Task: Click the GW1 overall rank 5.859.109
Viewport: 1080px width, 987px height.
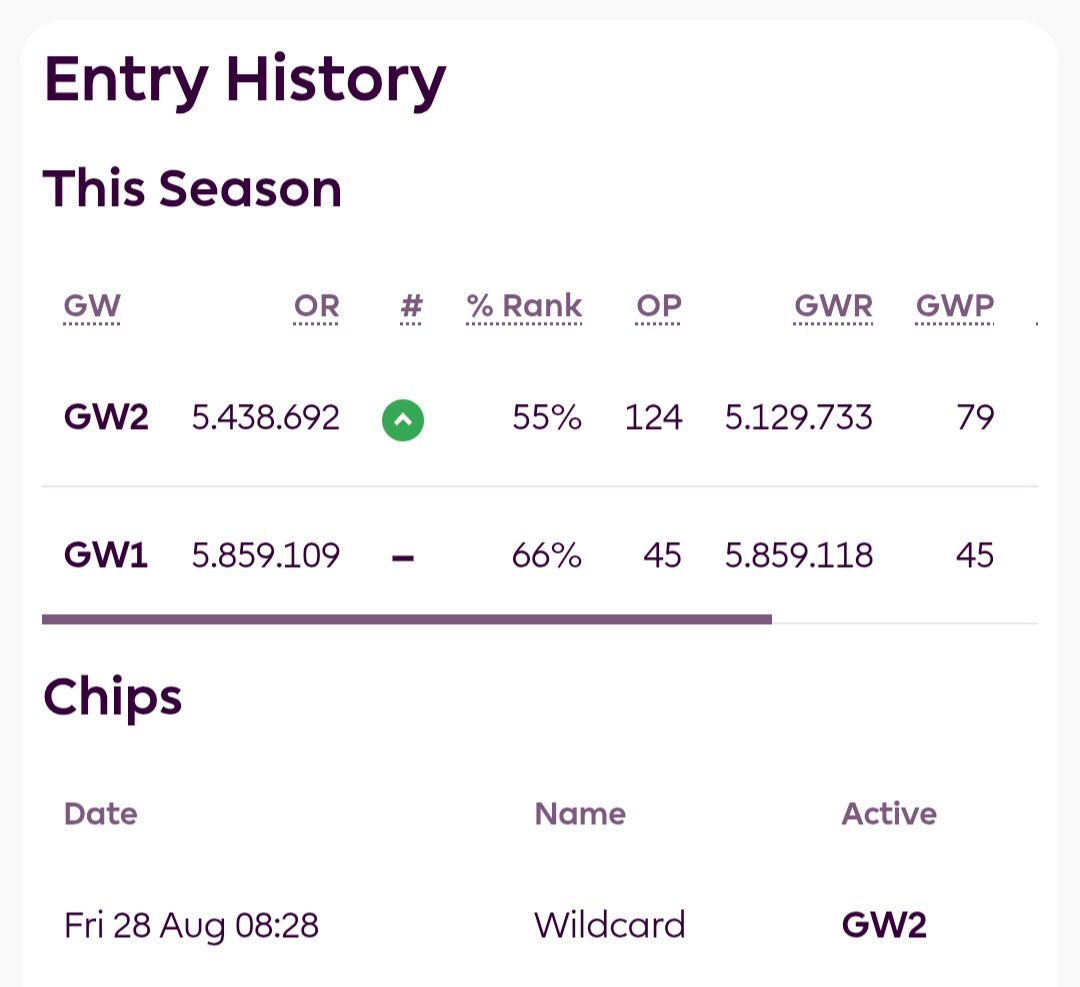Action: pos(266,555)
